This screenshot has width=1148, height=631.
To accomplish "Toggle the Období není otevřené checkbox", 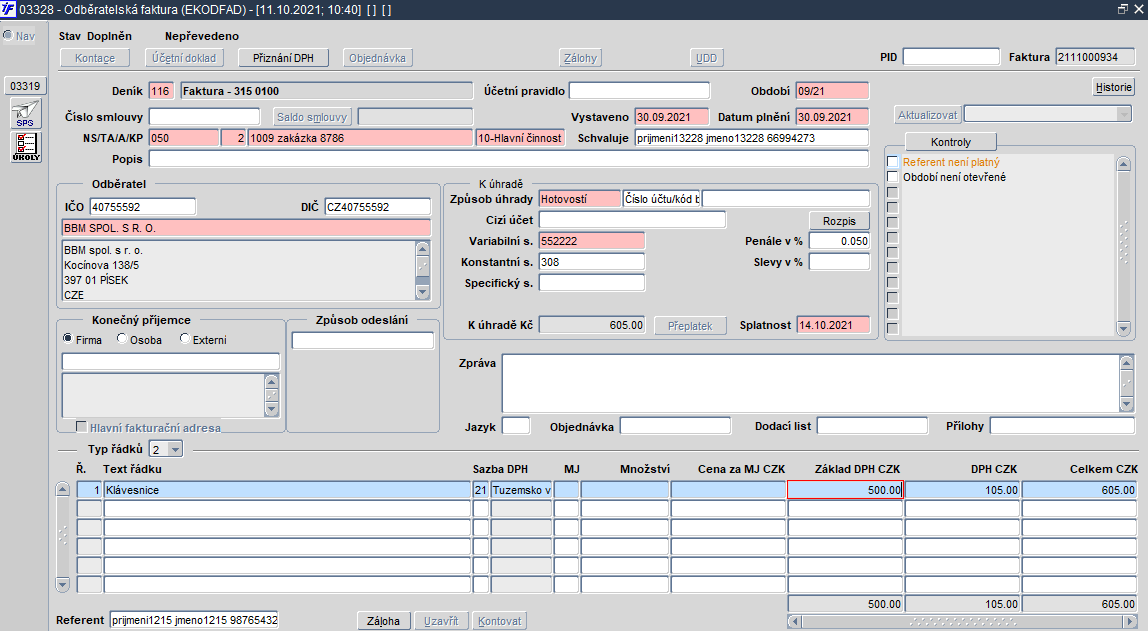I will (892, 176).
